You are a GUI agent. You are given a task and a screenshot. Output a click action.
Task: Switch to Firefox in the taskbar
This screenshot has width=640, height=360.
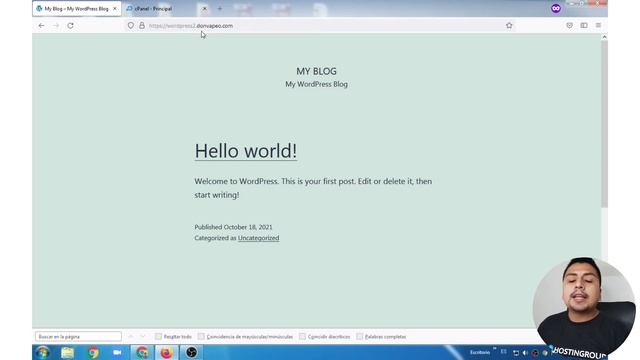[167, 352]
